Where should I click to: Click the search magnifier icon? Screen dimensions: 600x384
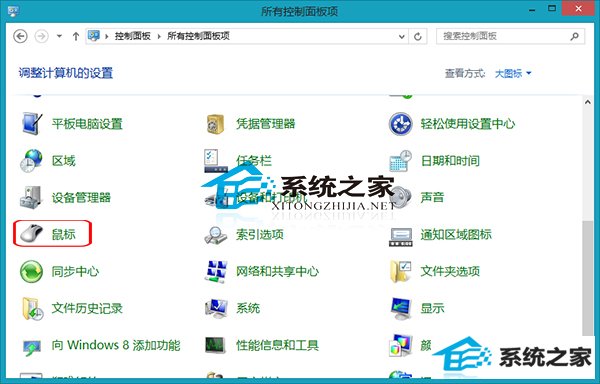(574, 36)
